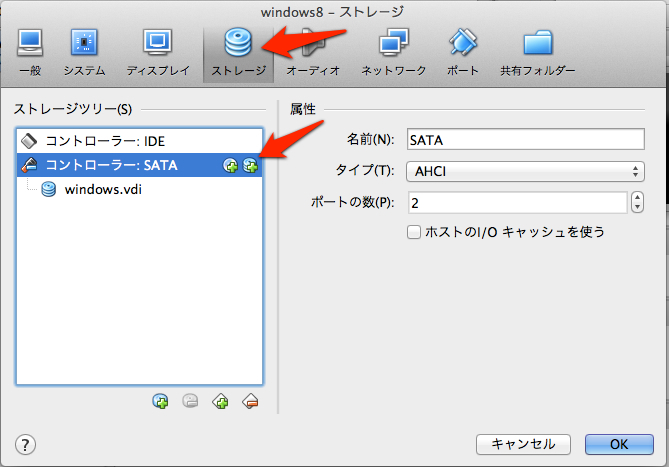Select コントローラー: SATA in storage tree
This screenshot has width=669, height=467.
pyautogui.click(x=140, y=165)
